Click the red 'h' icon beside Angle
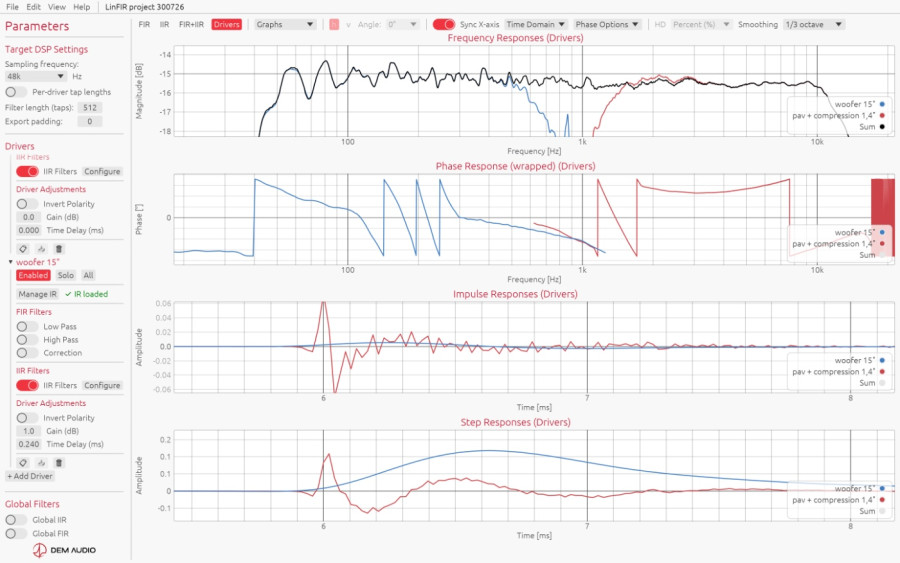The image size is (900, 563). (x=334, y=25)
